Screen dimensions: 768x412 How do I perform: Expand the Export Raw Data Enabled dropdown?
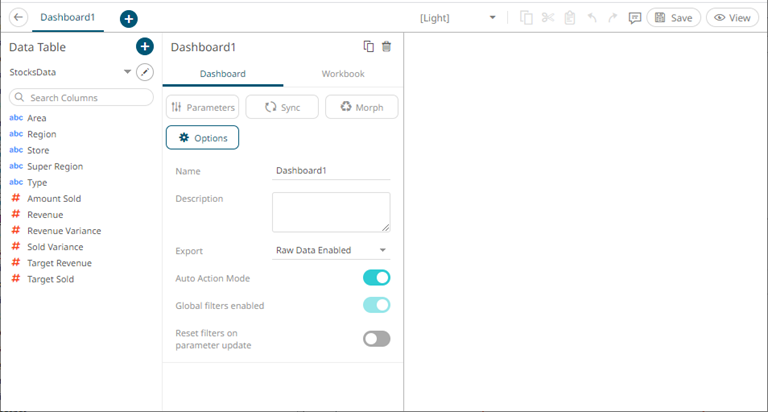pos(331,250)
